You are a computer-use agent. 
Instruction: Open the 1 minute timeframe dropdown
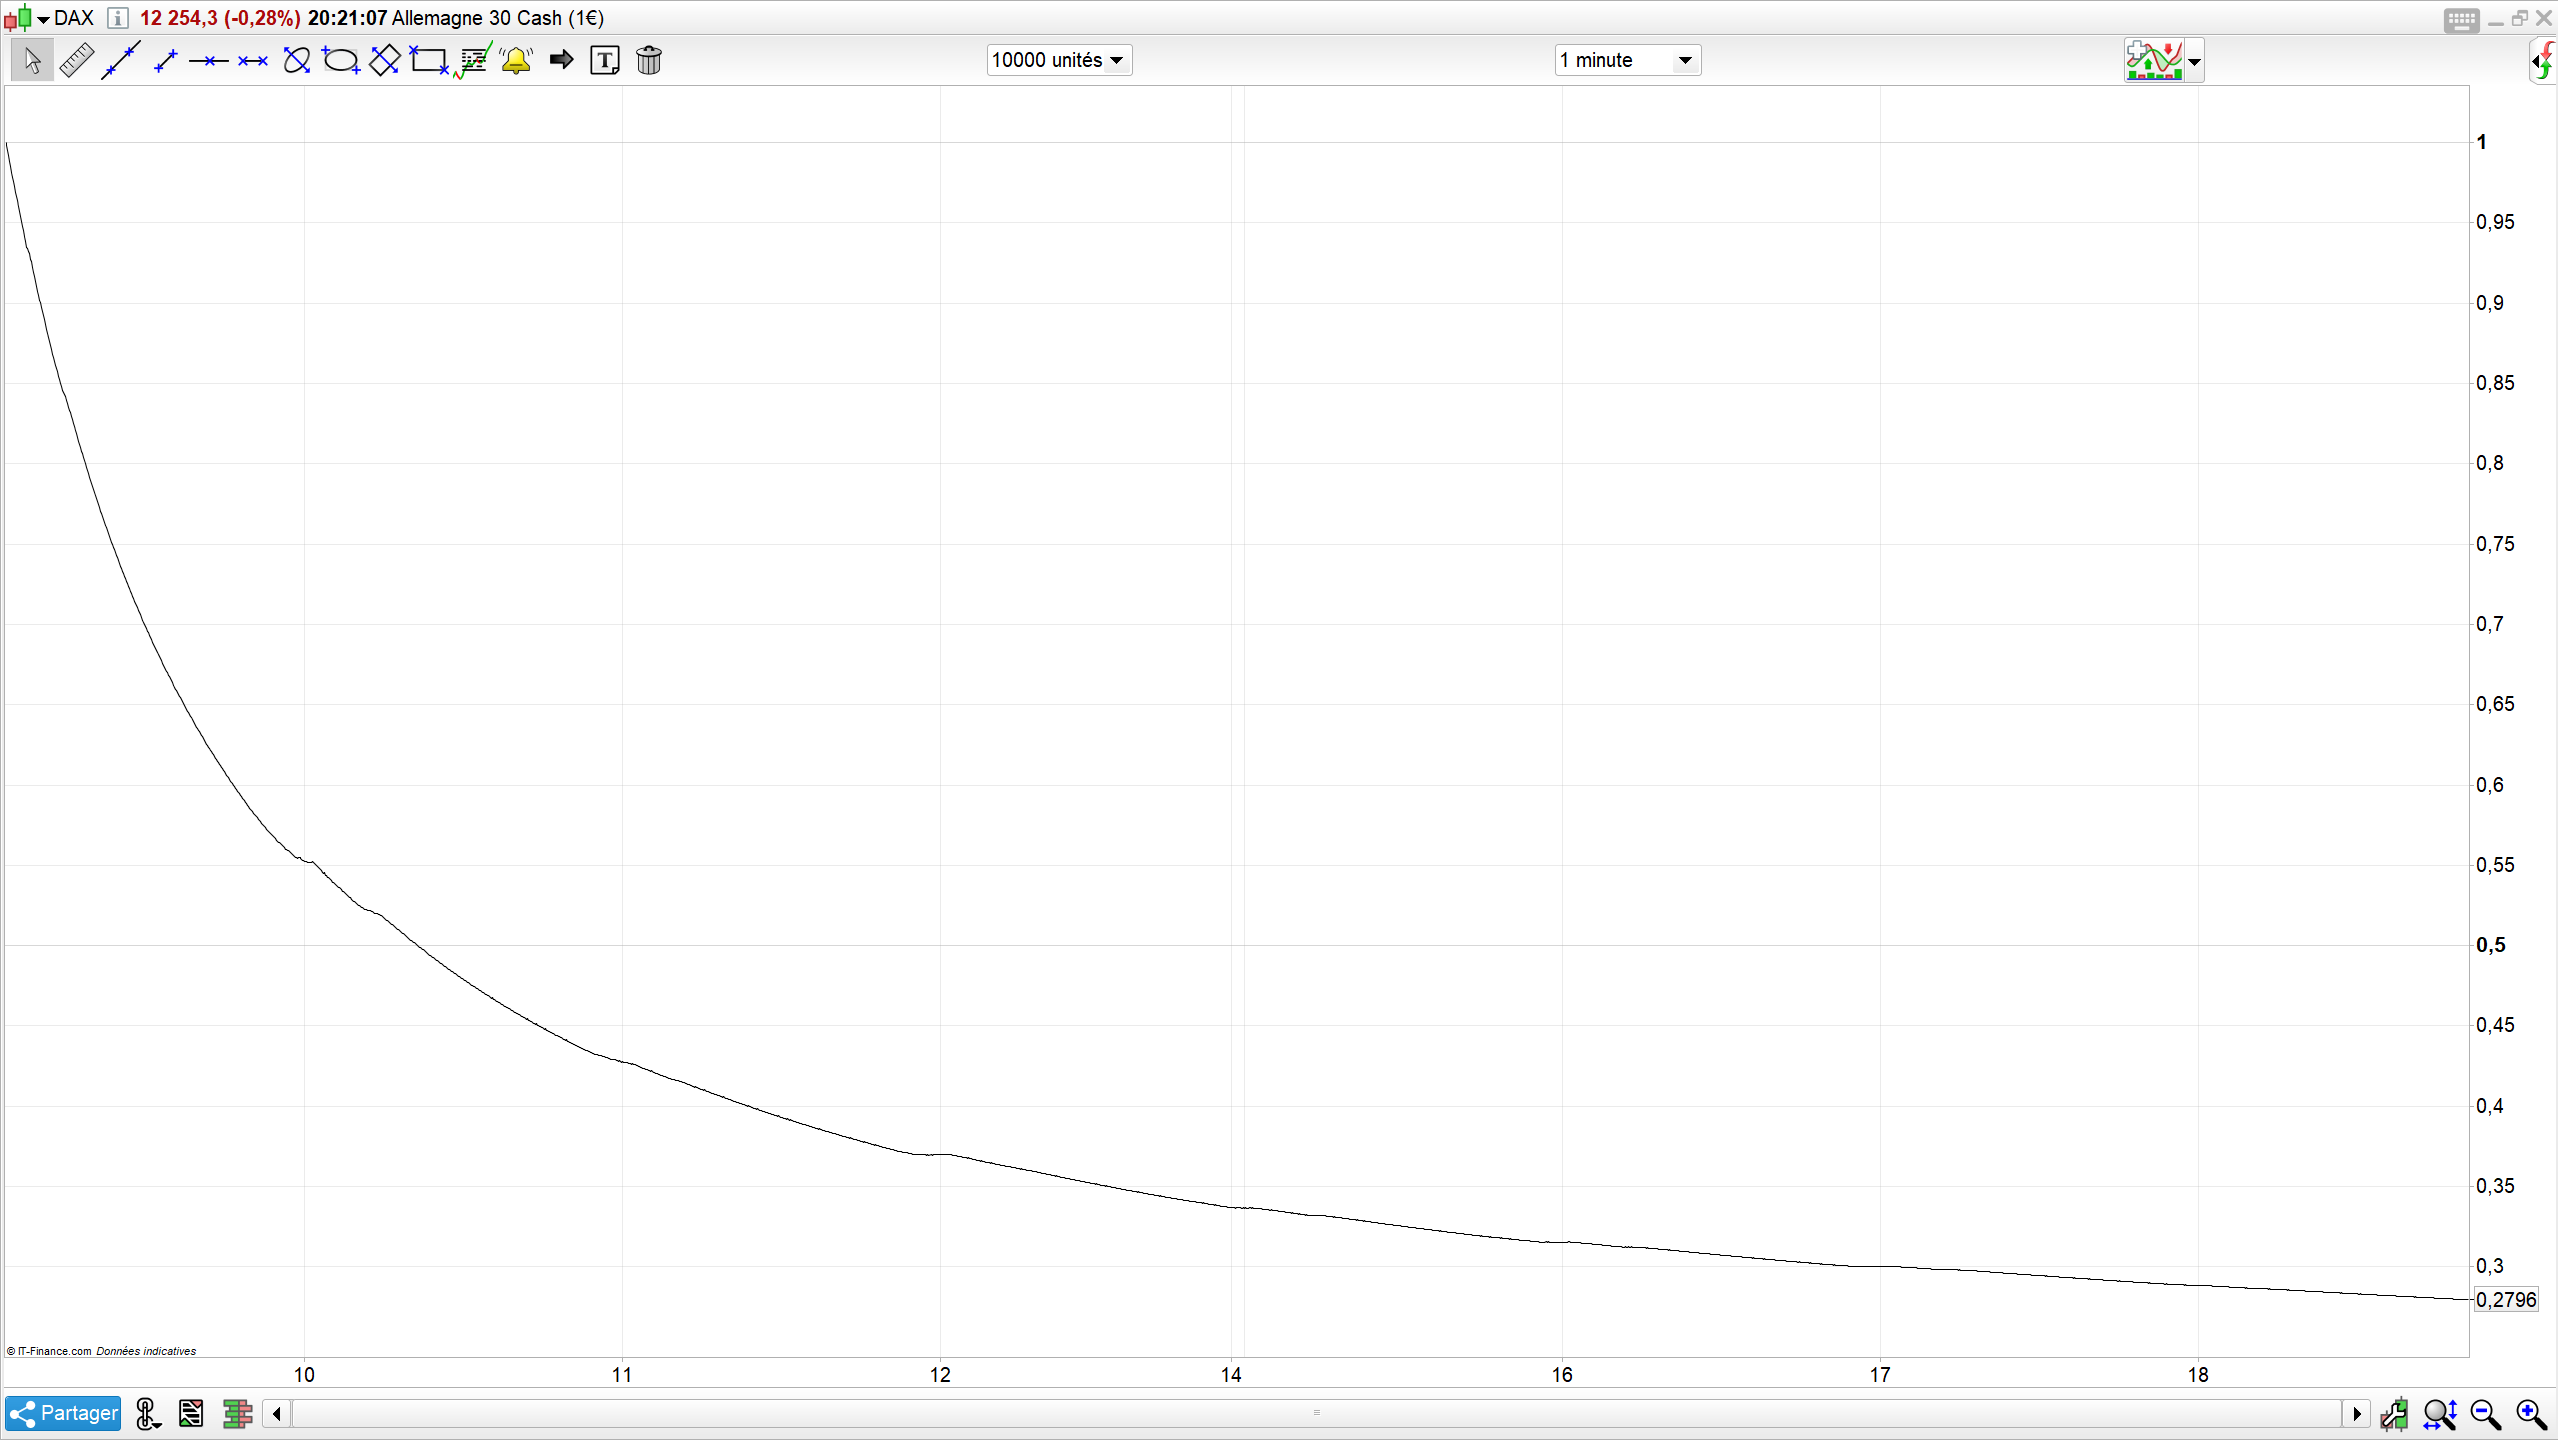coord(1626,61)
